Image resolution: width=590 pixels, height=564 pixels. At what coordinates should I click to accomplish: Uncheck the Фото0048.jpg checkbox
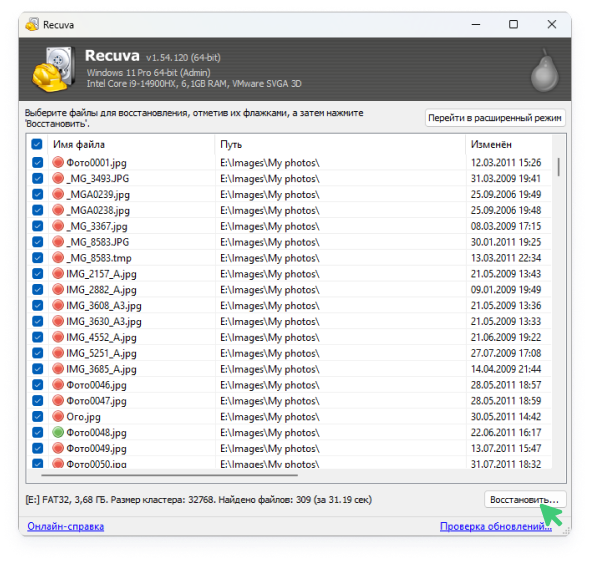click(38, 432)
